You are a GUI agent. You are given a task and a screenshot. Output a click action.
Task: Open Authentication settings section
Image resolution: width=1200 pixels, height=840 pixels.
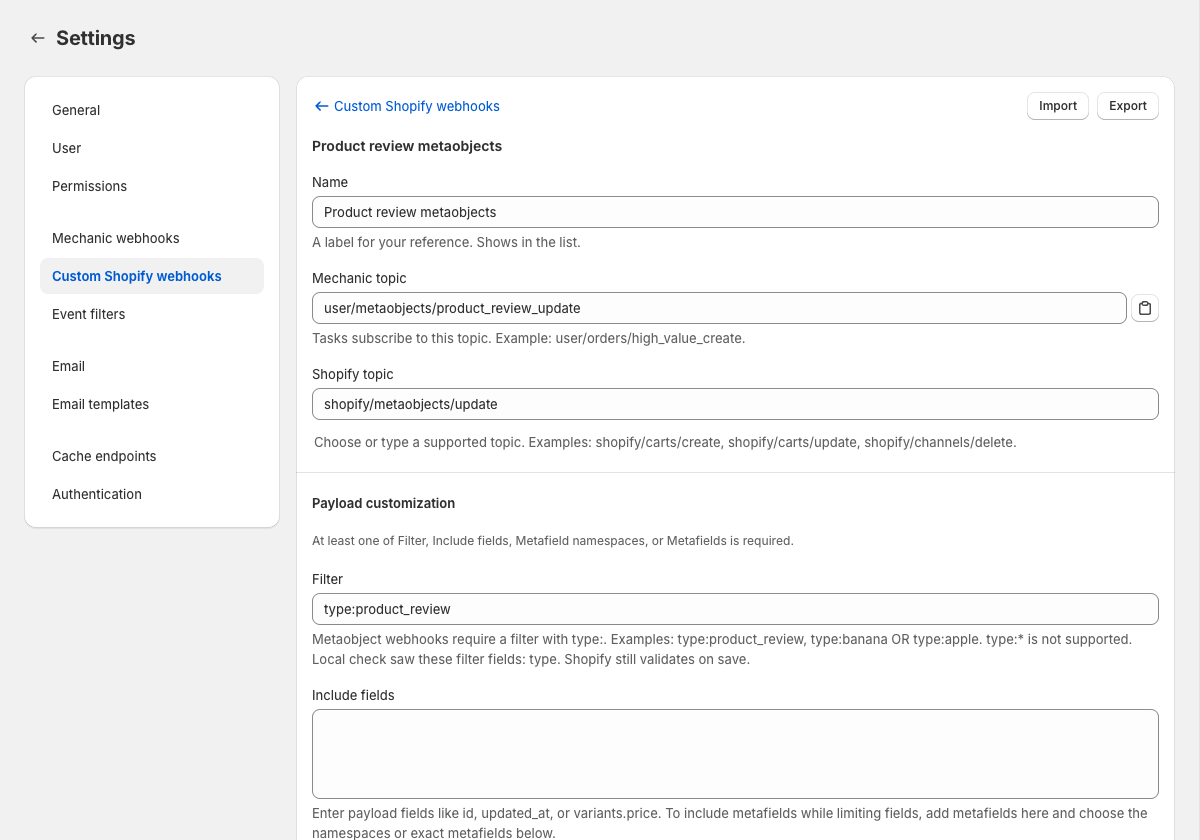tap(152, 494)
